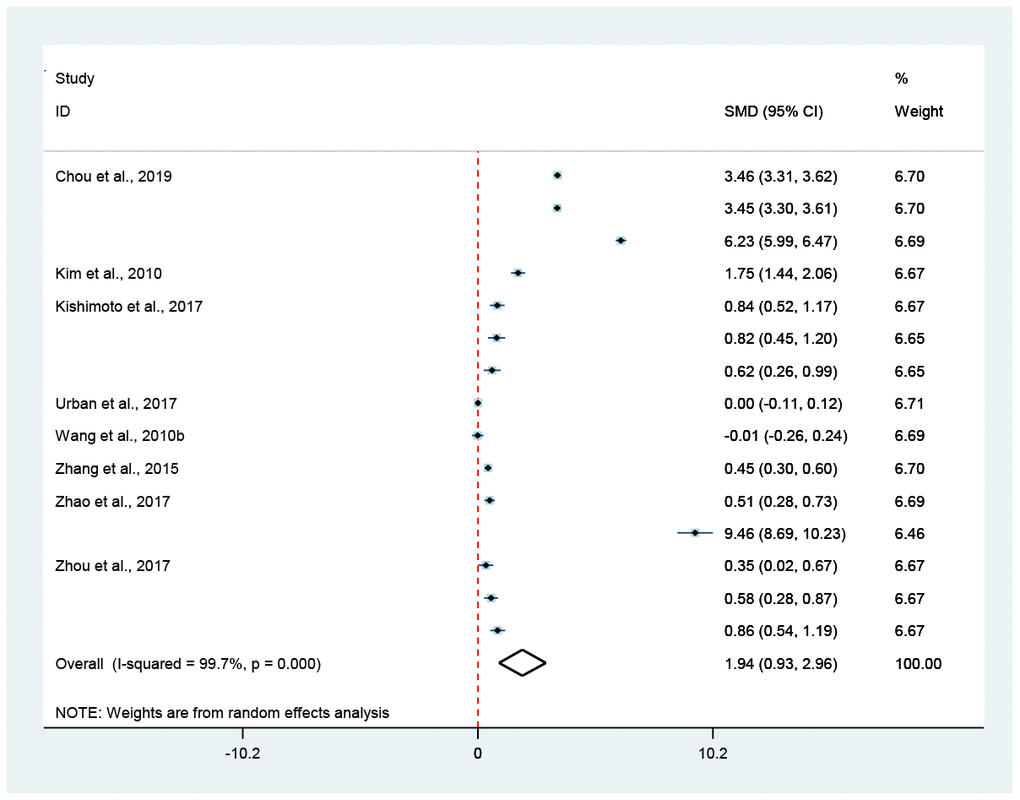Click the Urban et al., 2017 data marker
This screenshot has height=800, width=1020.
[x=478, y=403]
